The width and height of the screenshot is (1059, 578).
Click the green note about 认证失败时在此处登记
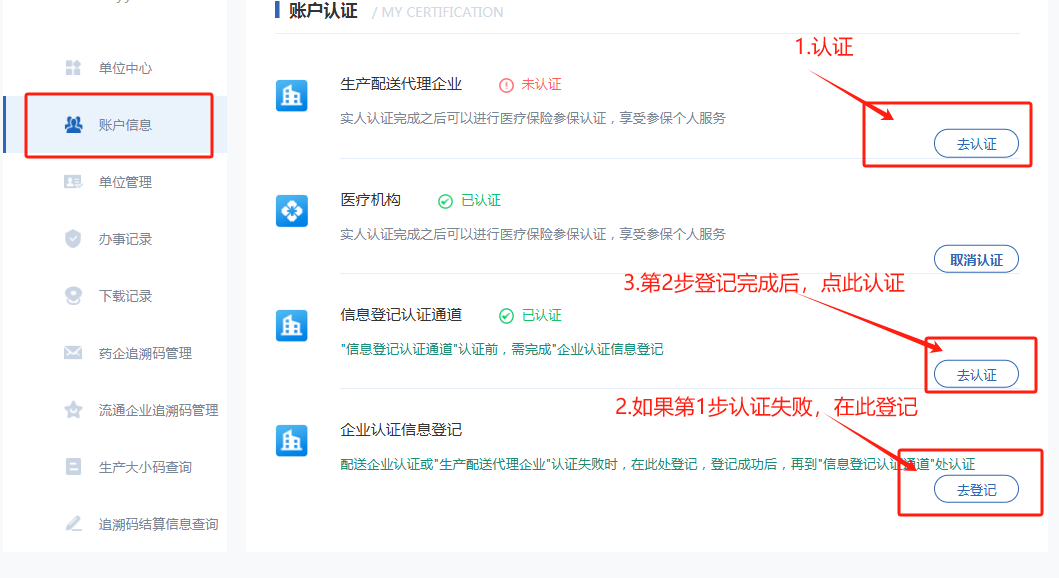[x=657, y=464]
